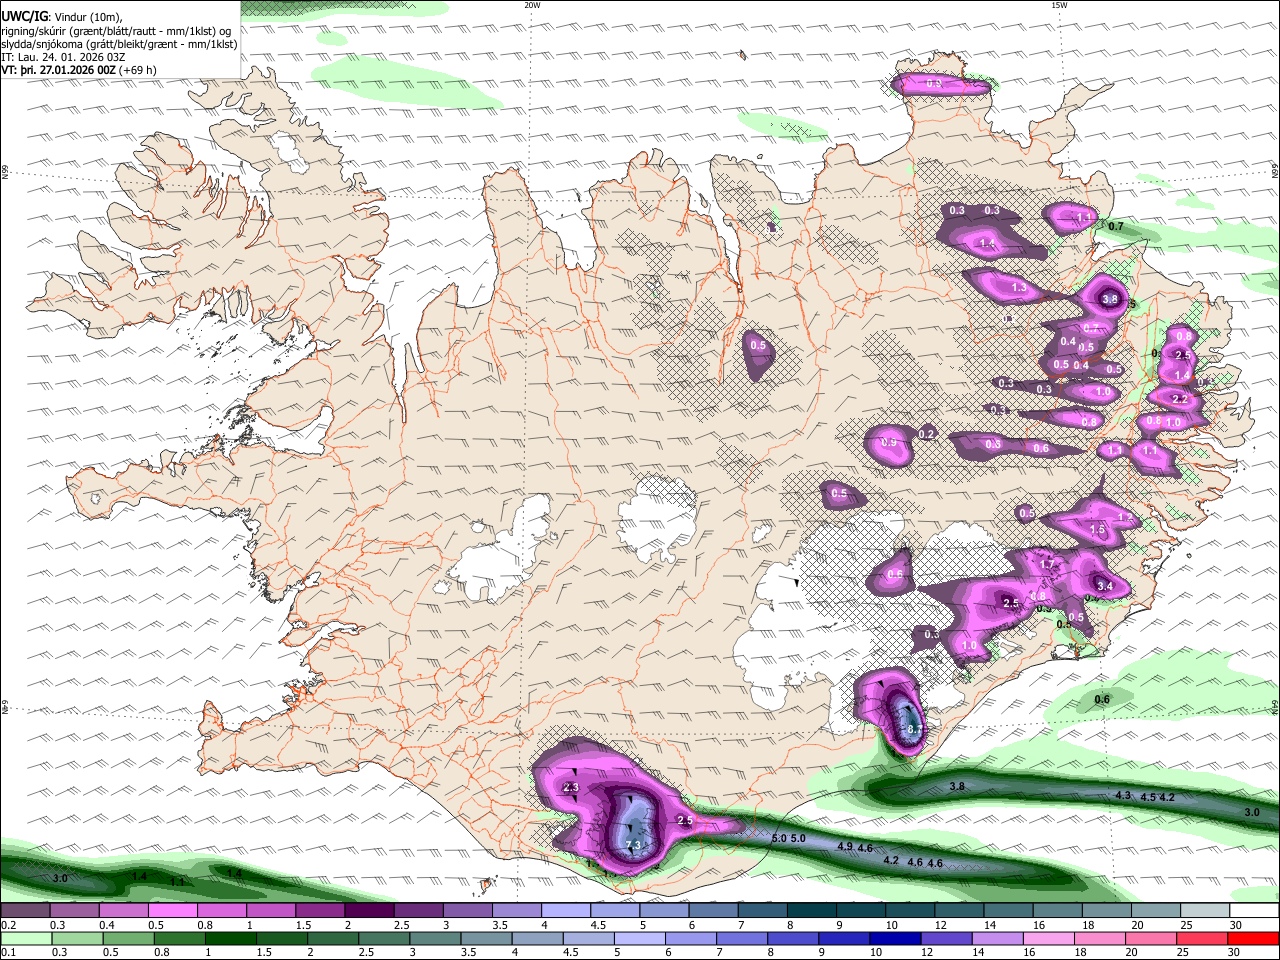Select the lilac rain swatch labeled 14
The width and height of the screenshot is (1280, 960).
coord(996,938)
